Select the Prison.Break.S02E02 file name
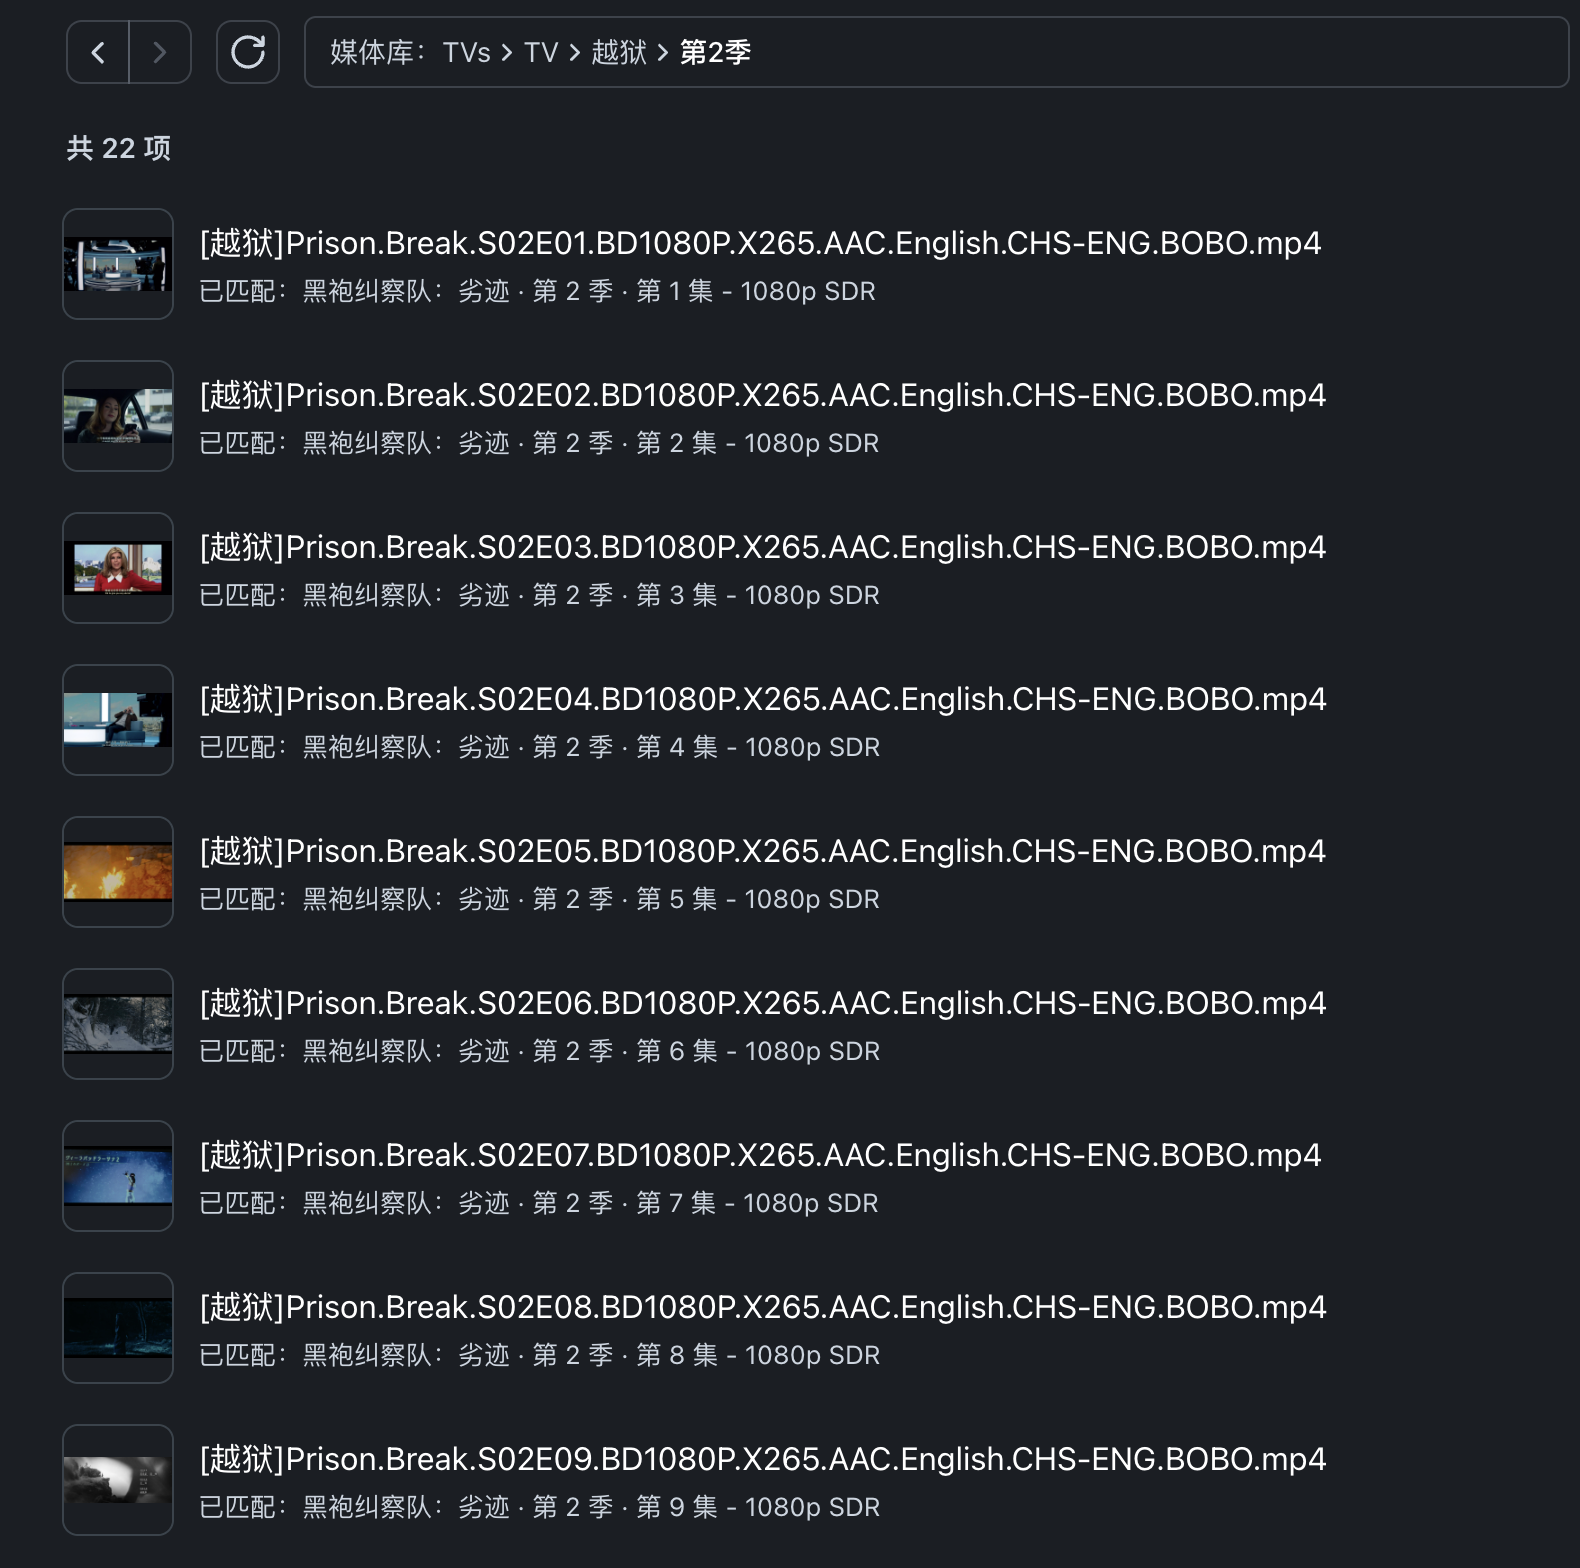 [x=763, y=395]
